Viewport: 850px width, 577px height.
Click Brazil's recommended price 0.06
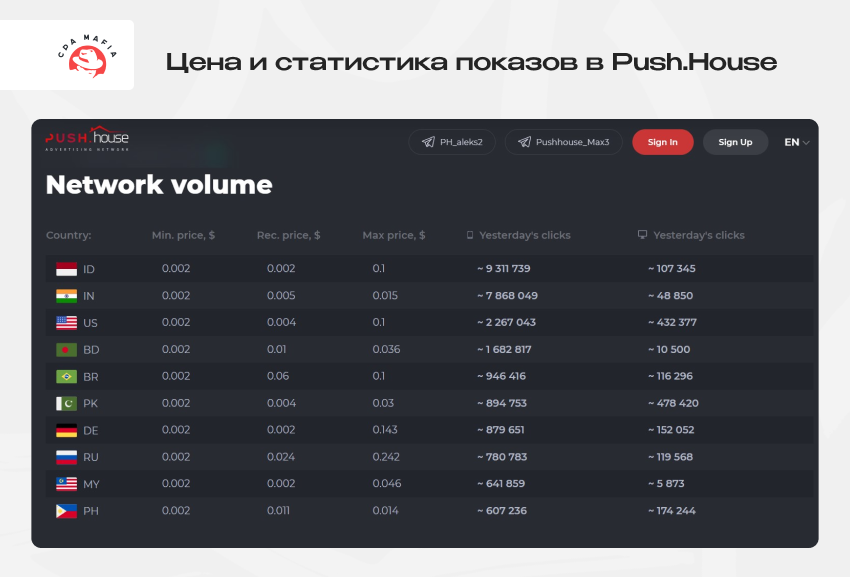(x=278, y=376)
